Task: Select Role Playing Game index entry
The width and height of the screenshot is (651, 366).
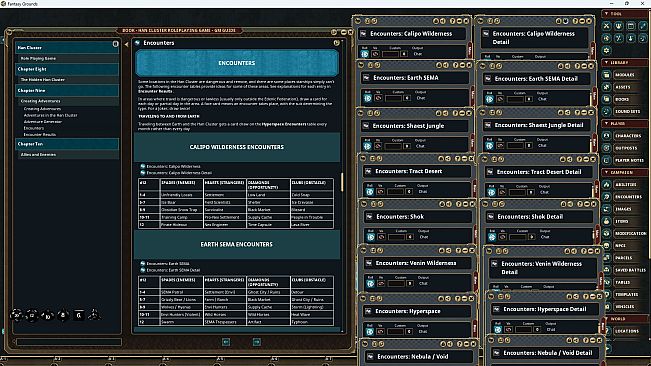Action: (67, 59)
